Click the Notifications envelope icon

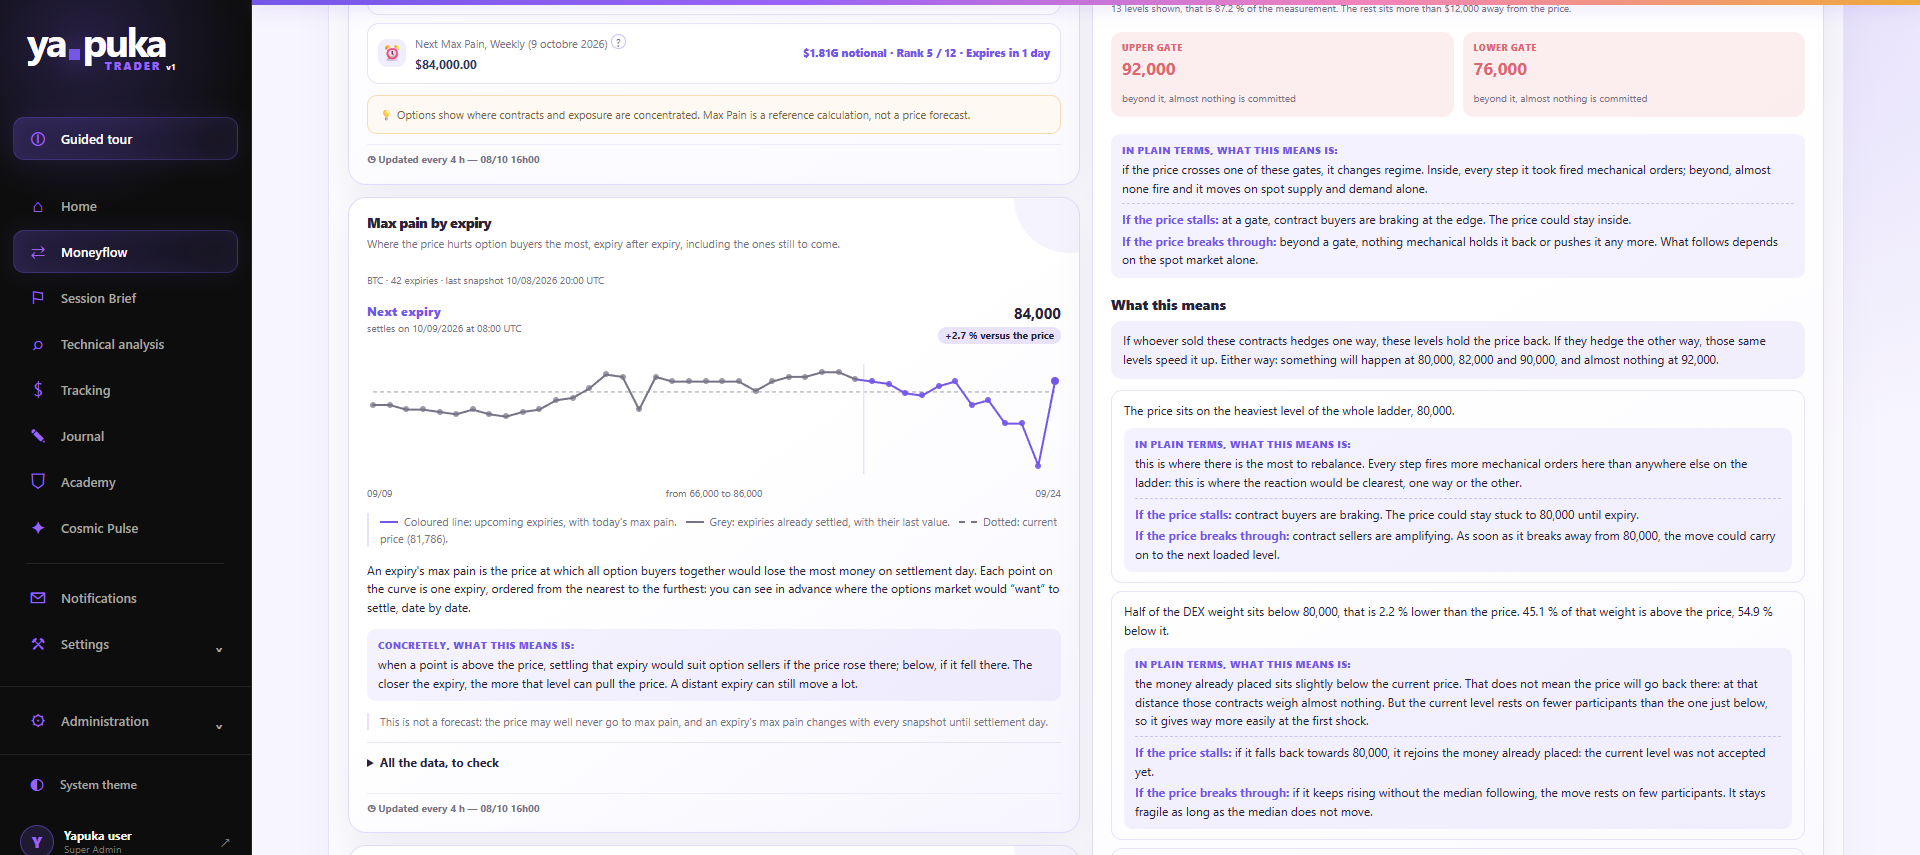[x=38, y=598]
